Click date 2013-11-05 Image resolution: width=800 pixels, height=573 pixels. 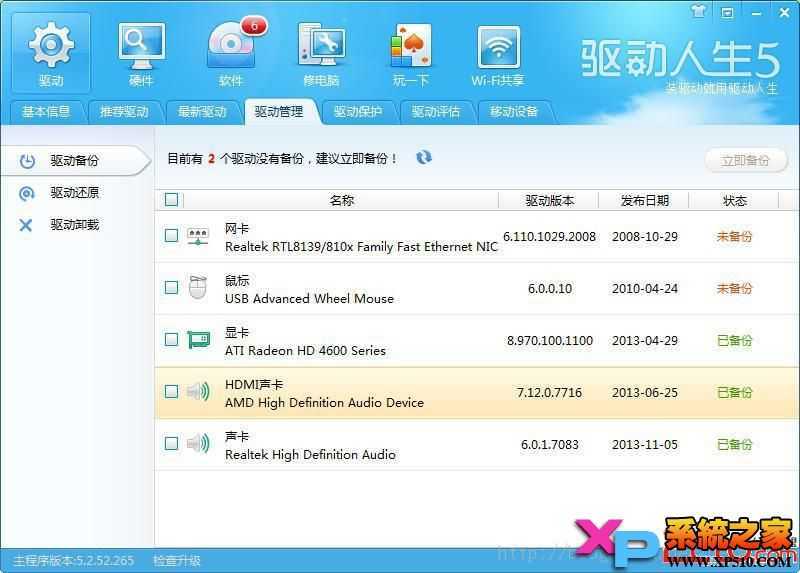click(x=645, y=445)
